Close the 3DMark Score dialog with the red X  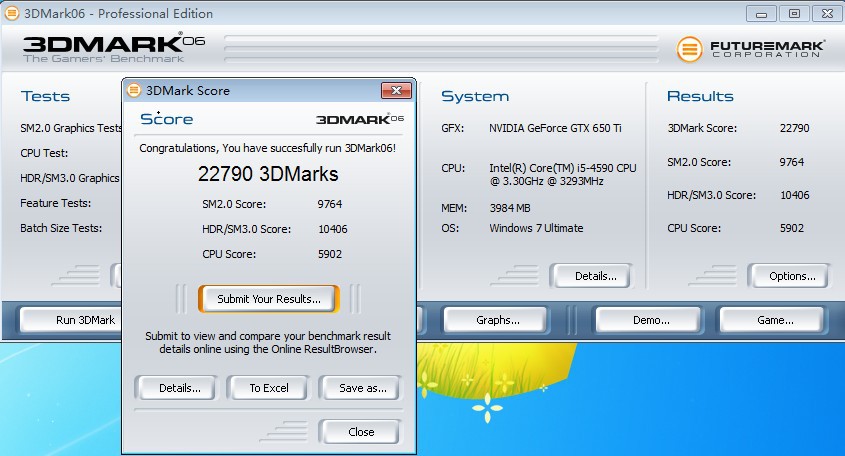click(x=396, y=91)
